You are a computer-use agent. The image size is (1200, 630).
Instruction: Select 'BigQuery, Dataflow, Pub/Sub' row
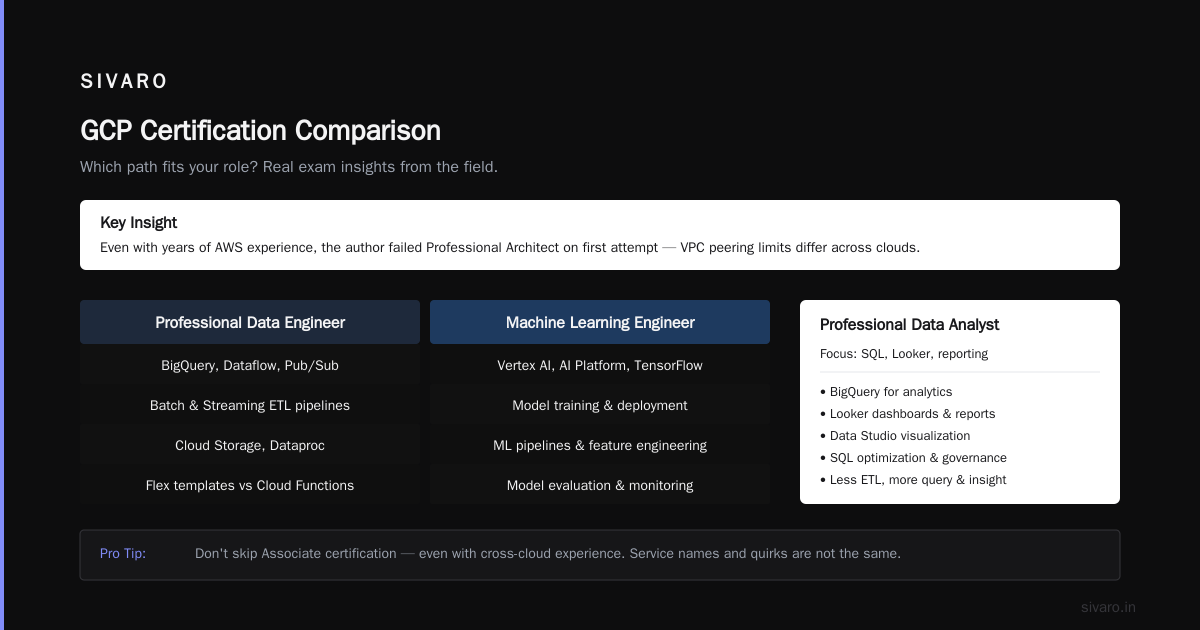pyautogui.click(x=250, y=365)
